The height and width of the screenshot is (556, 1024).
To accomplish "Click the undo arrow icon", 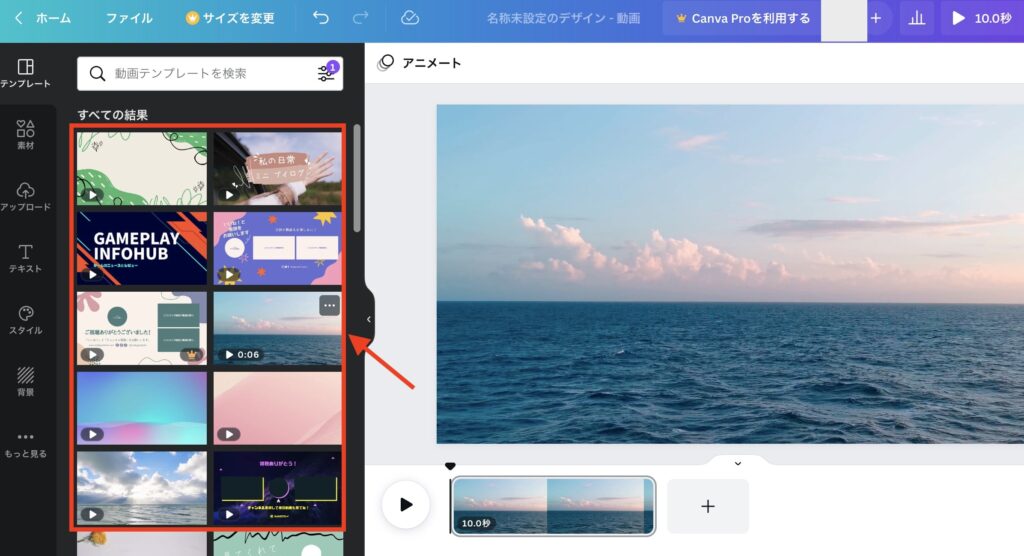I will (321, 18).
